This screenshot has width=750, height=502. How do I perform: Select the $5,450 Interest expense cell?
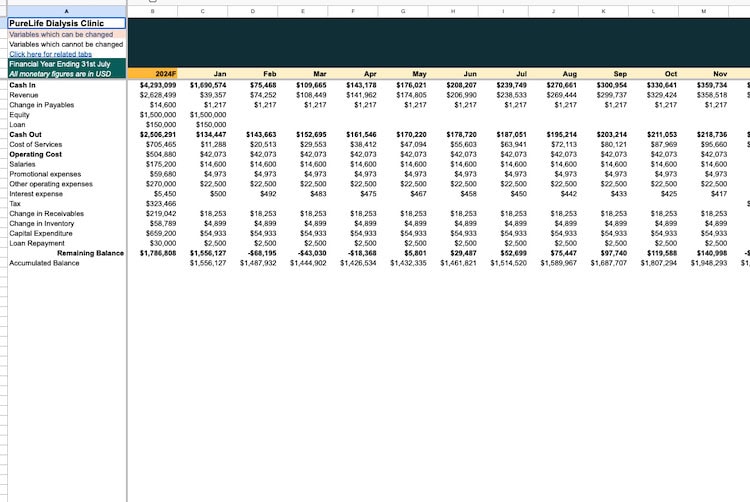[152, 194]
